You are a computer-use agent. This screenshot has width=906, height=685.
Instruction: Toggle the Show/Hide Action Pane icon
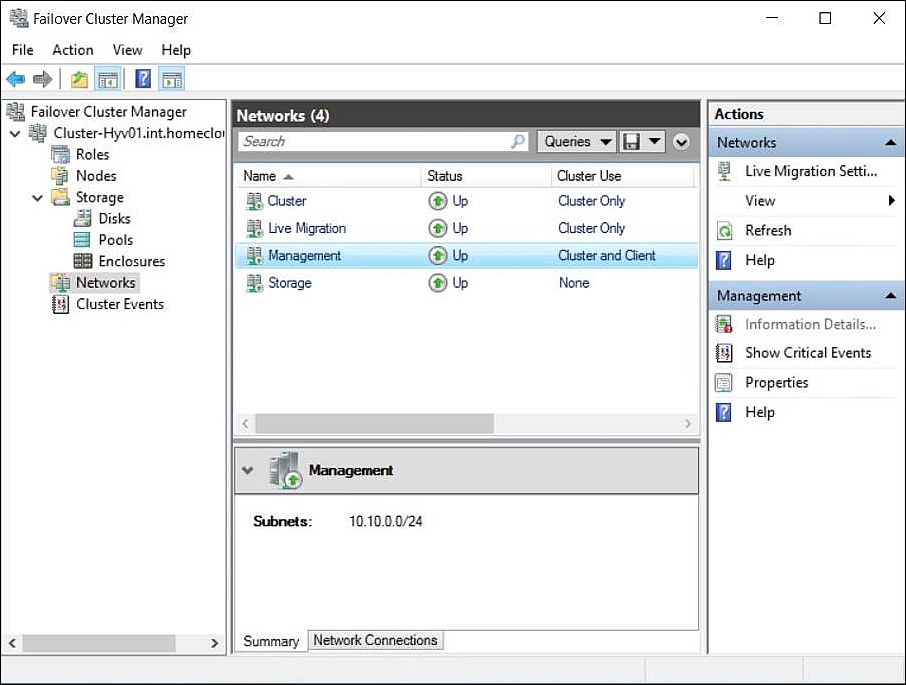[172, 79]
